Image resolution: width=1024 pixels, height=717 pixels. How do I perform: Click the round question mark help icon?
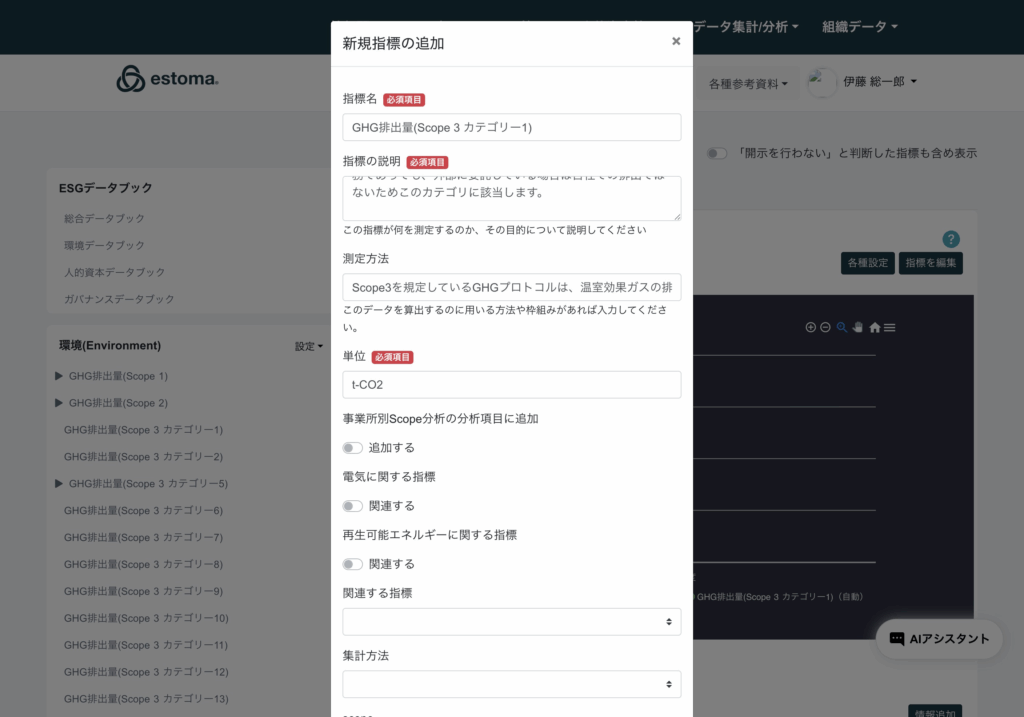click(x=951, y=239)
